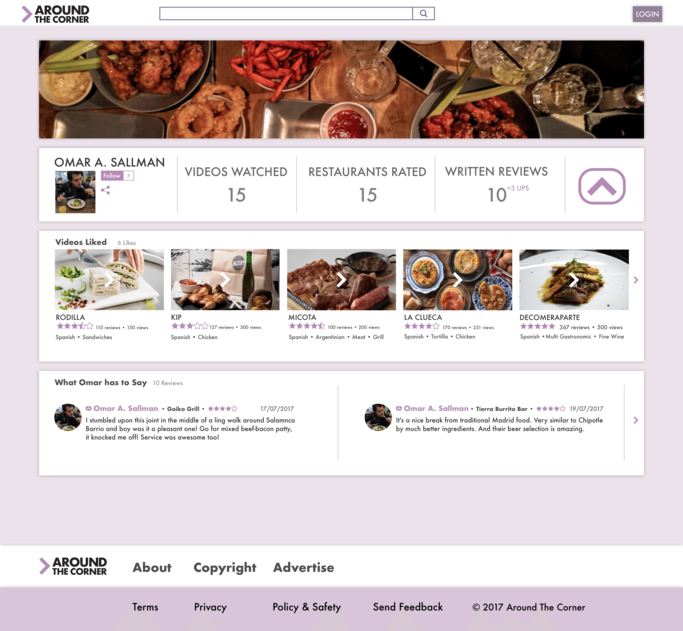Open the Send Feedback link
This screenshot has height=631, width=683.
pos(408,607)
